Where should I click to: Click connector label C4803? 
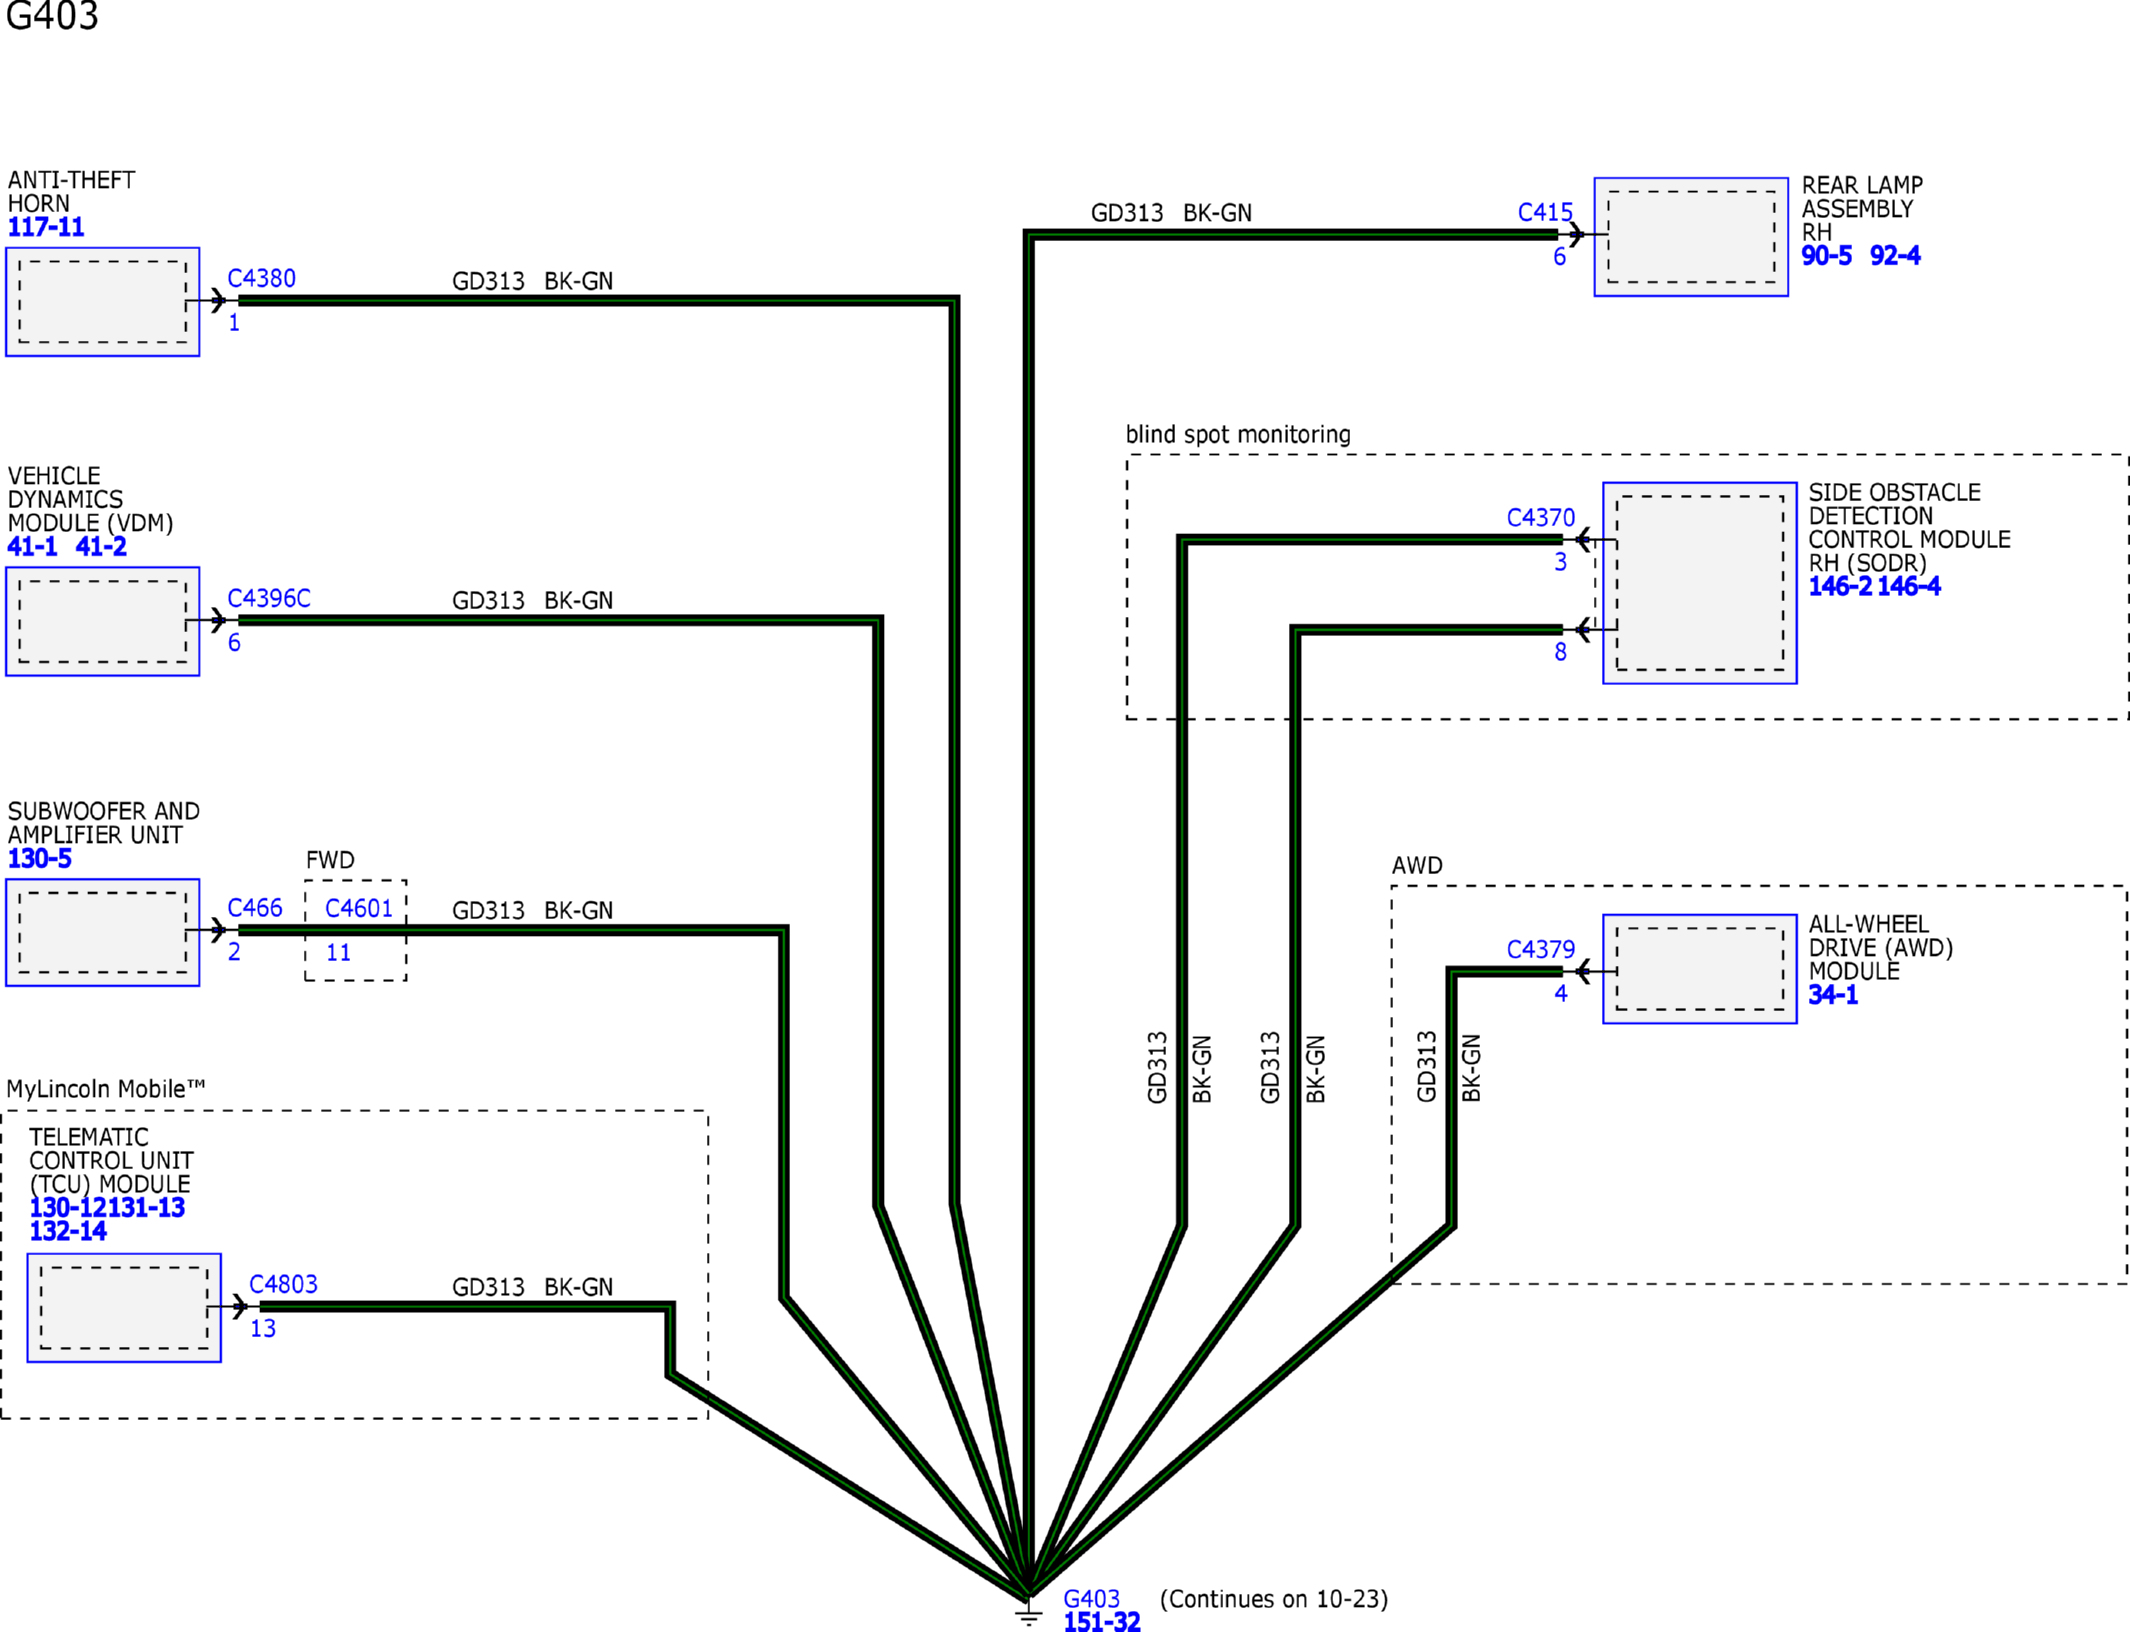click(283, 1284)
